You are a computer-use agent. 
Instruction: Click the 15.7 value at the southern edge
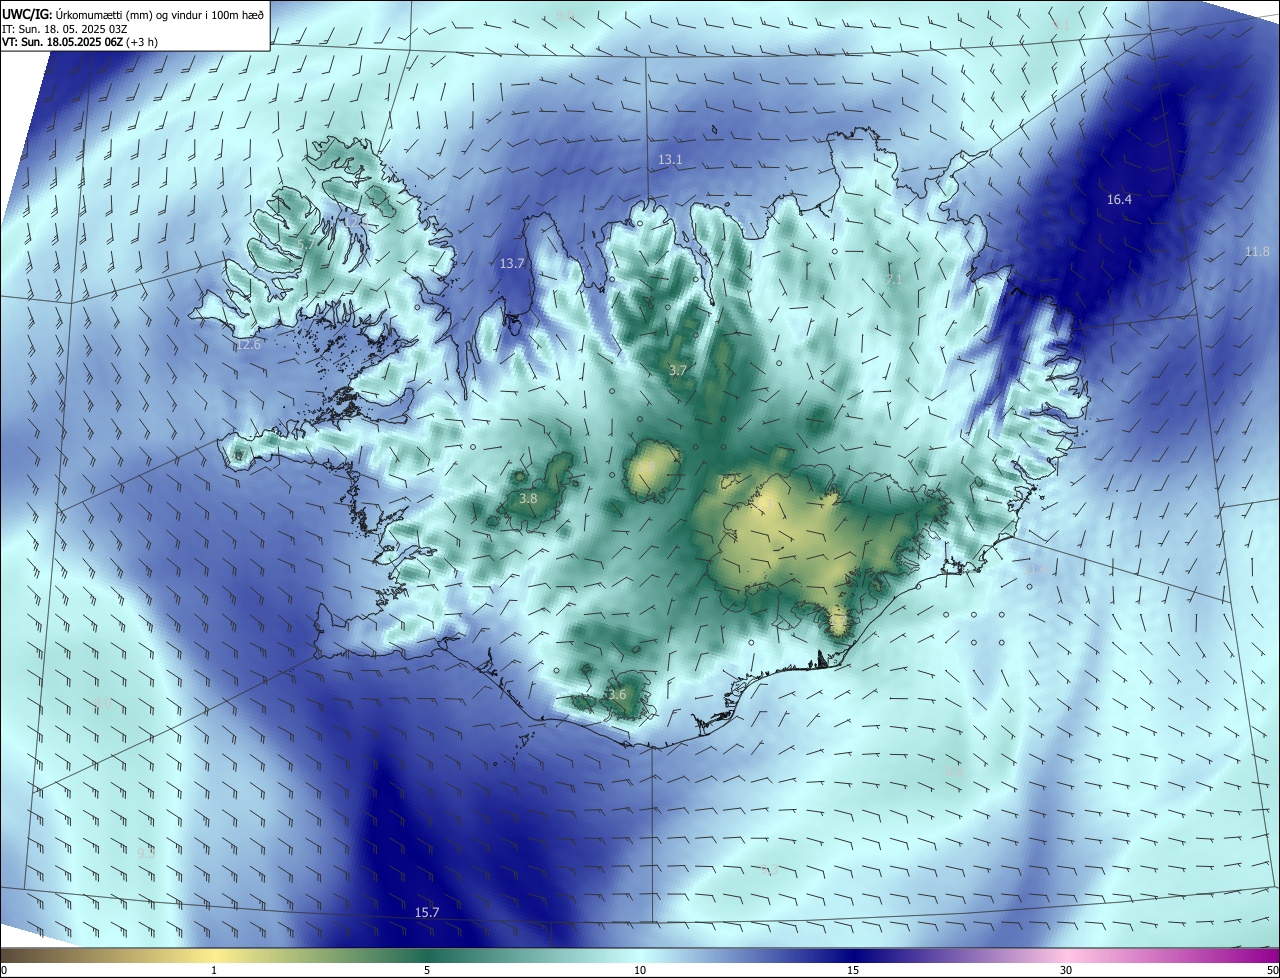(427, 913)
